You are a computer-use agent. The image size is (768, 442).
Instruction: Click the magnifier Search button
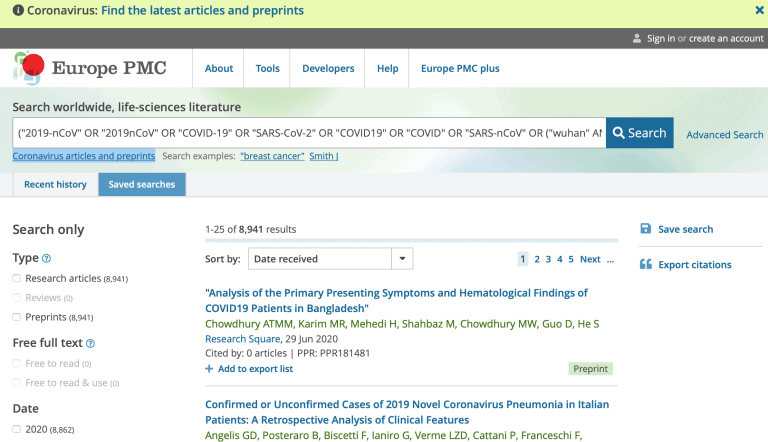(x=640, y=133)
